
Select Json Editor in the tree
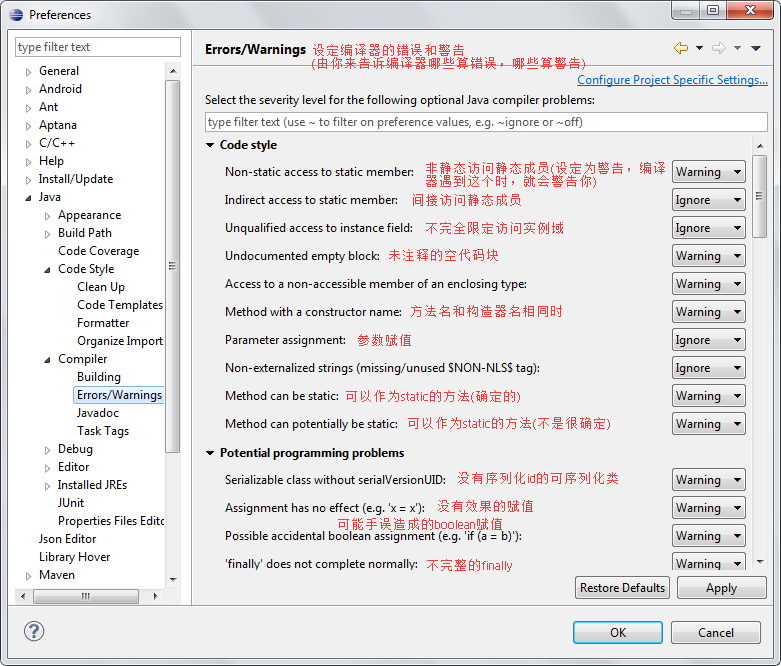[x=67, y=539]
